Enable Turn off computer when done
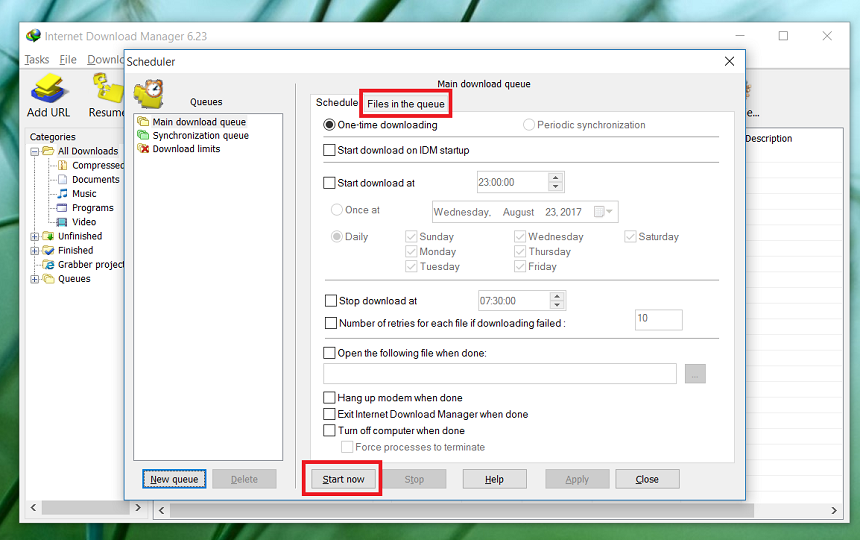 329,430
